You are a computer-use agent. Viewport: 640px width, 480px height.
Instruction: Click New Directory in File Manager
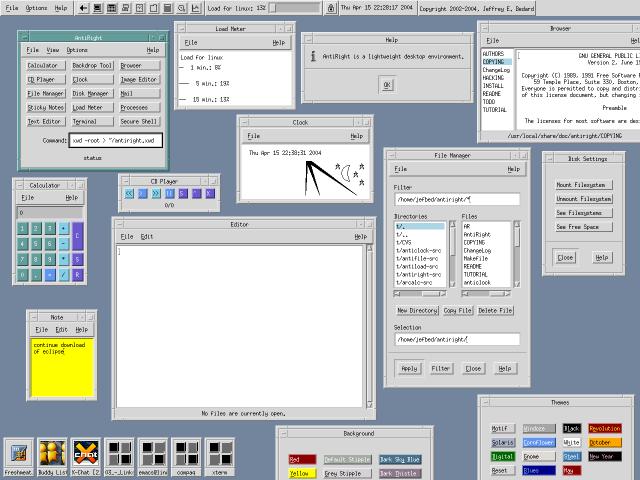[x=417, y=311]
